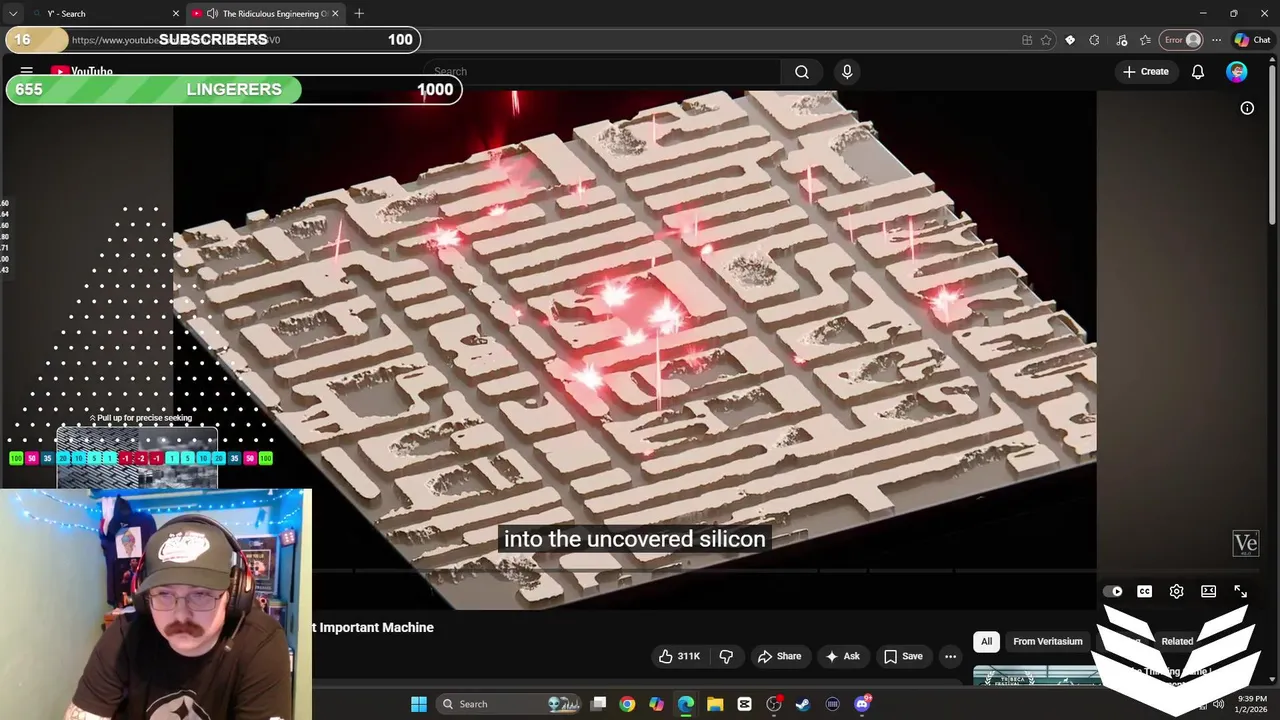
Task: Close The Ridiculous Engineering tab
Action: coord(335,13)
